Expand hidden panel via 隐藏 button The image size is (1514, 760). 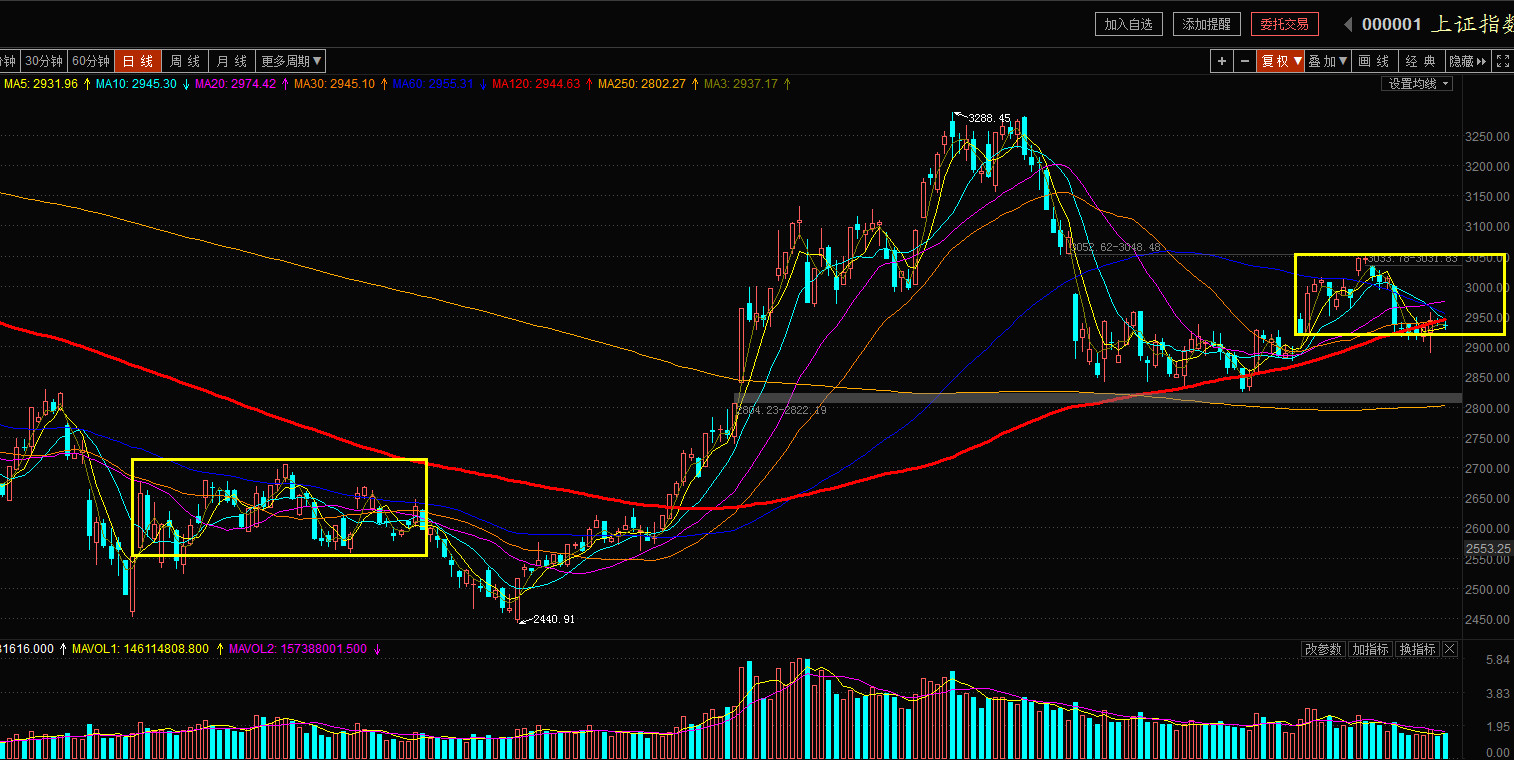click(1467, 61)
